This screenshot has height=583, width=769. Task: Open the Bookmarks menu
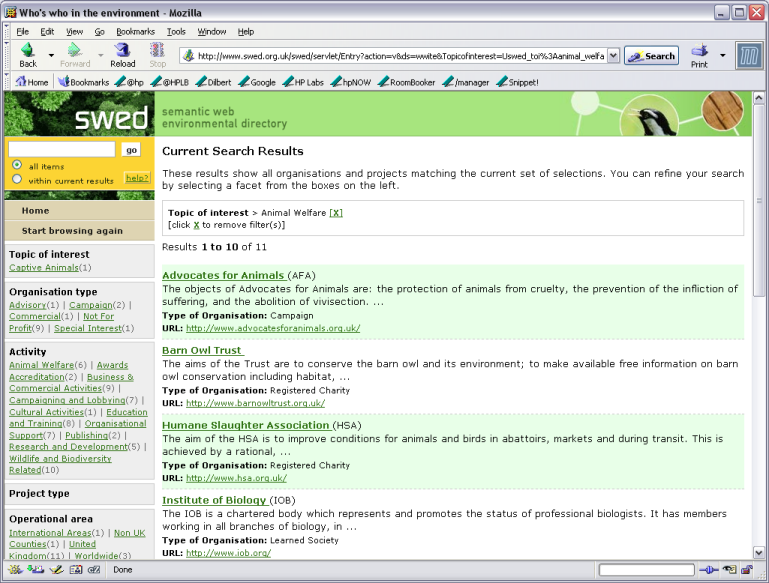pyautogui.click(x=135, y=32)
